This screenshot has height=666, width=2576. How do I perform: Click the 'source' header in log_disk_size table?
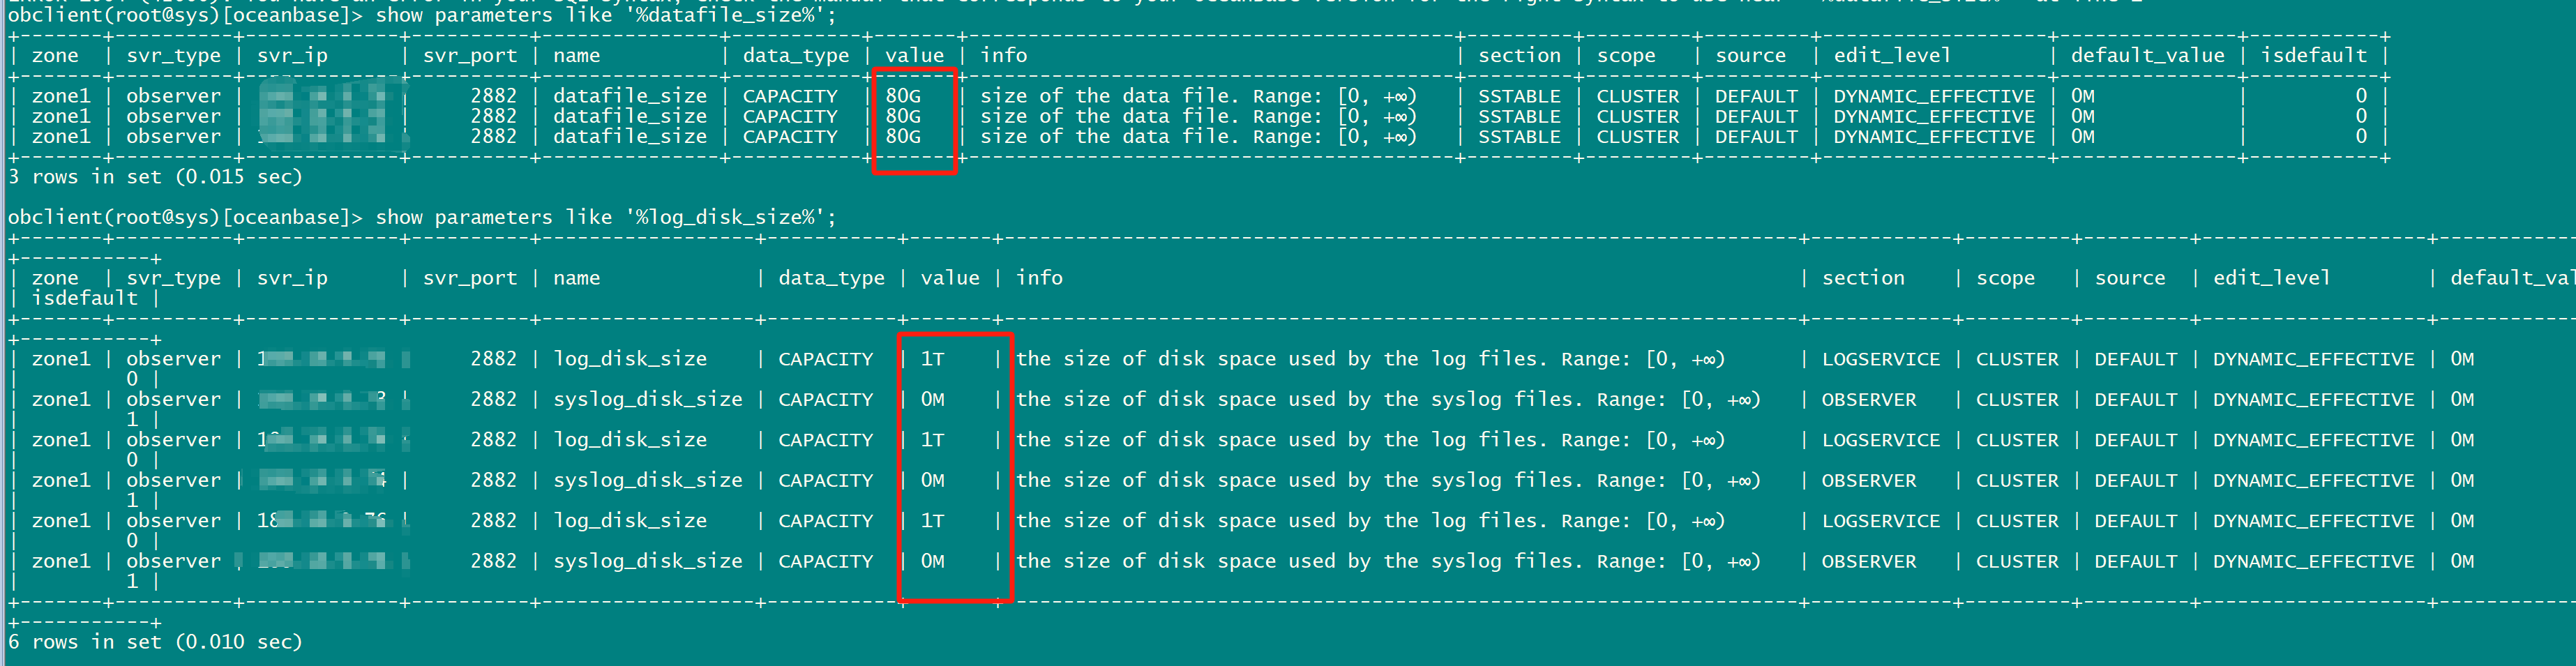pyautogui.click(x=2130, y=278)
